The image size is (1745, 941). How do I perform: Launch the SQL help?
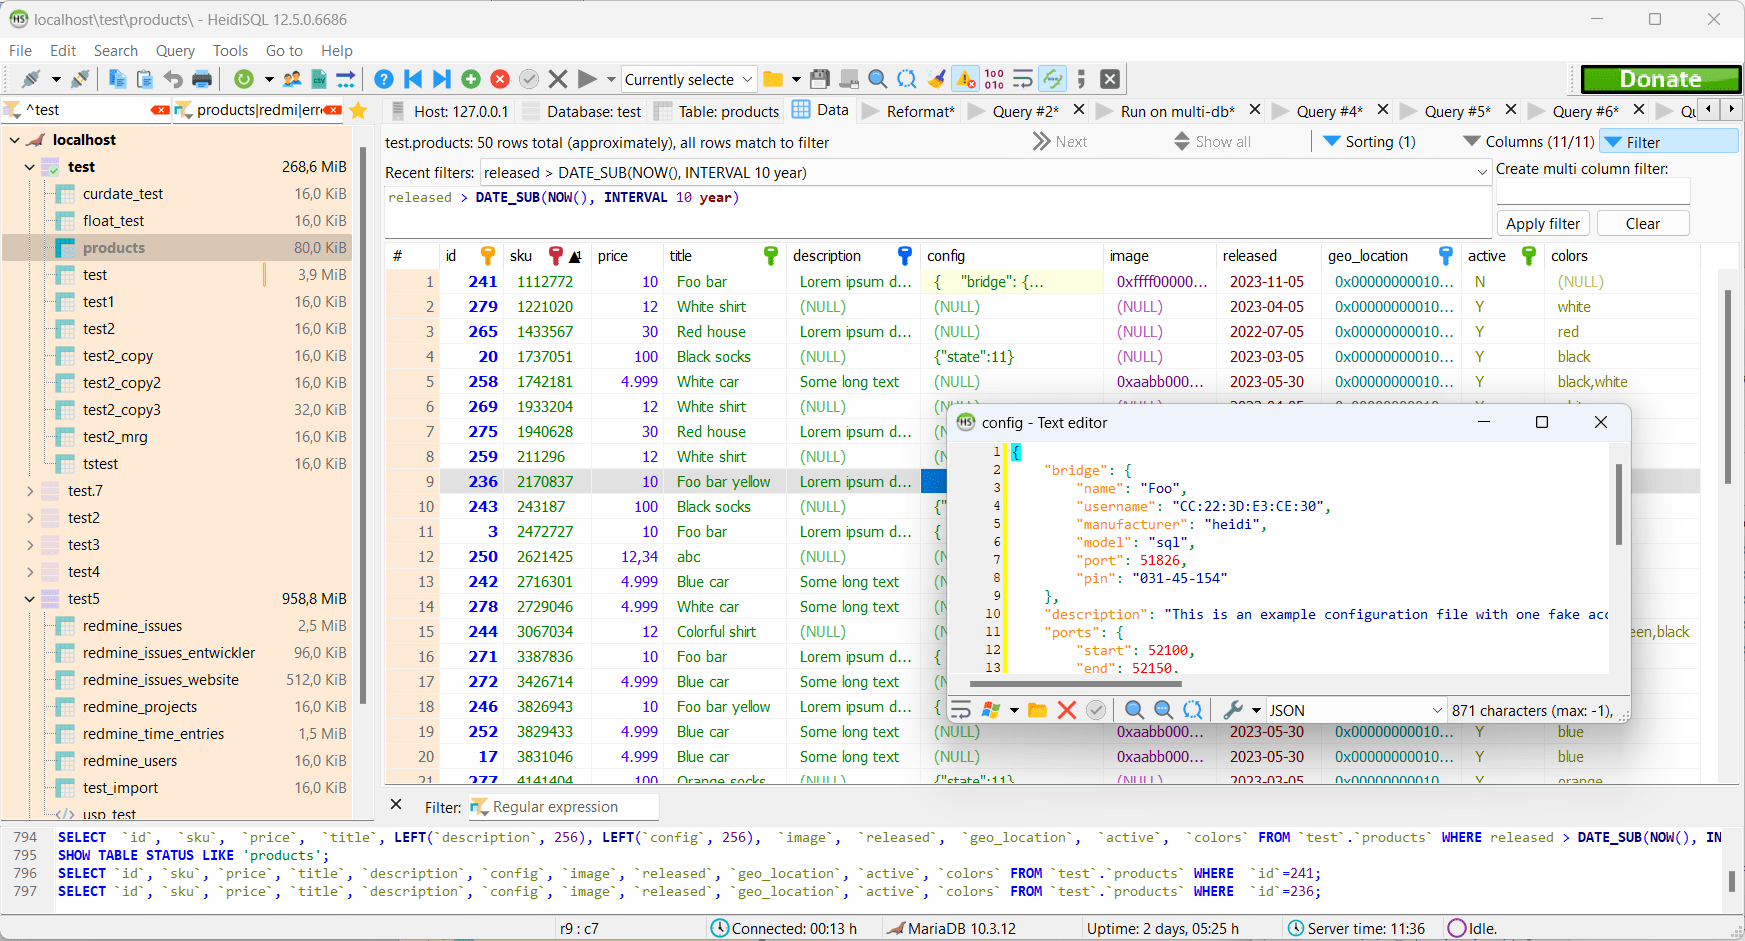point(384,78)
